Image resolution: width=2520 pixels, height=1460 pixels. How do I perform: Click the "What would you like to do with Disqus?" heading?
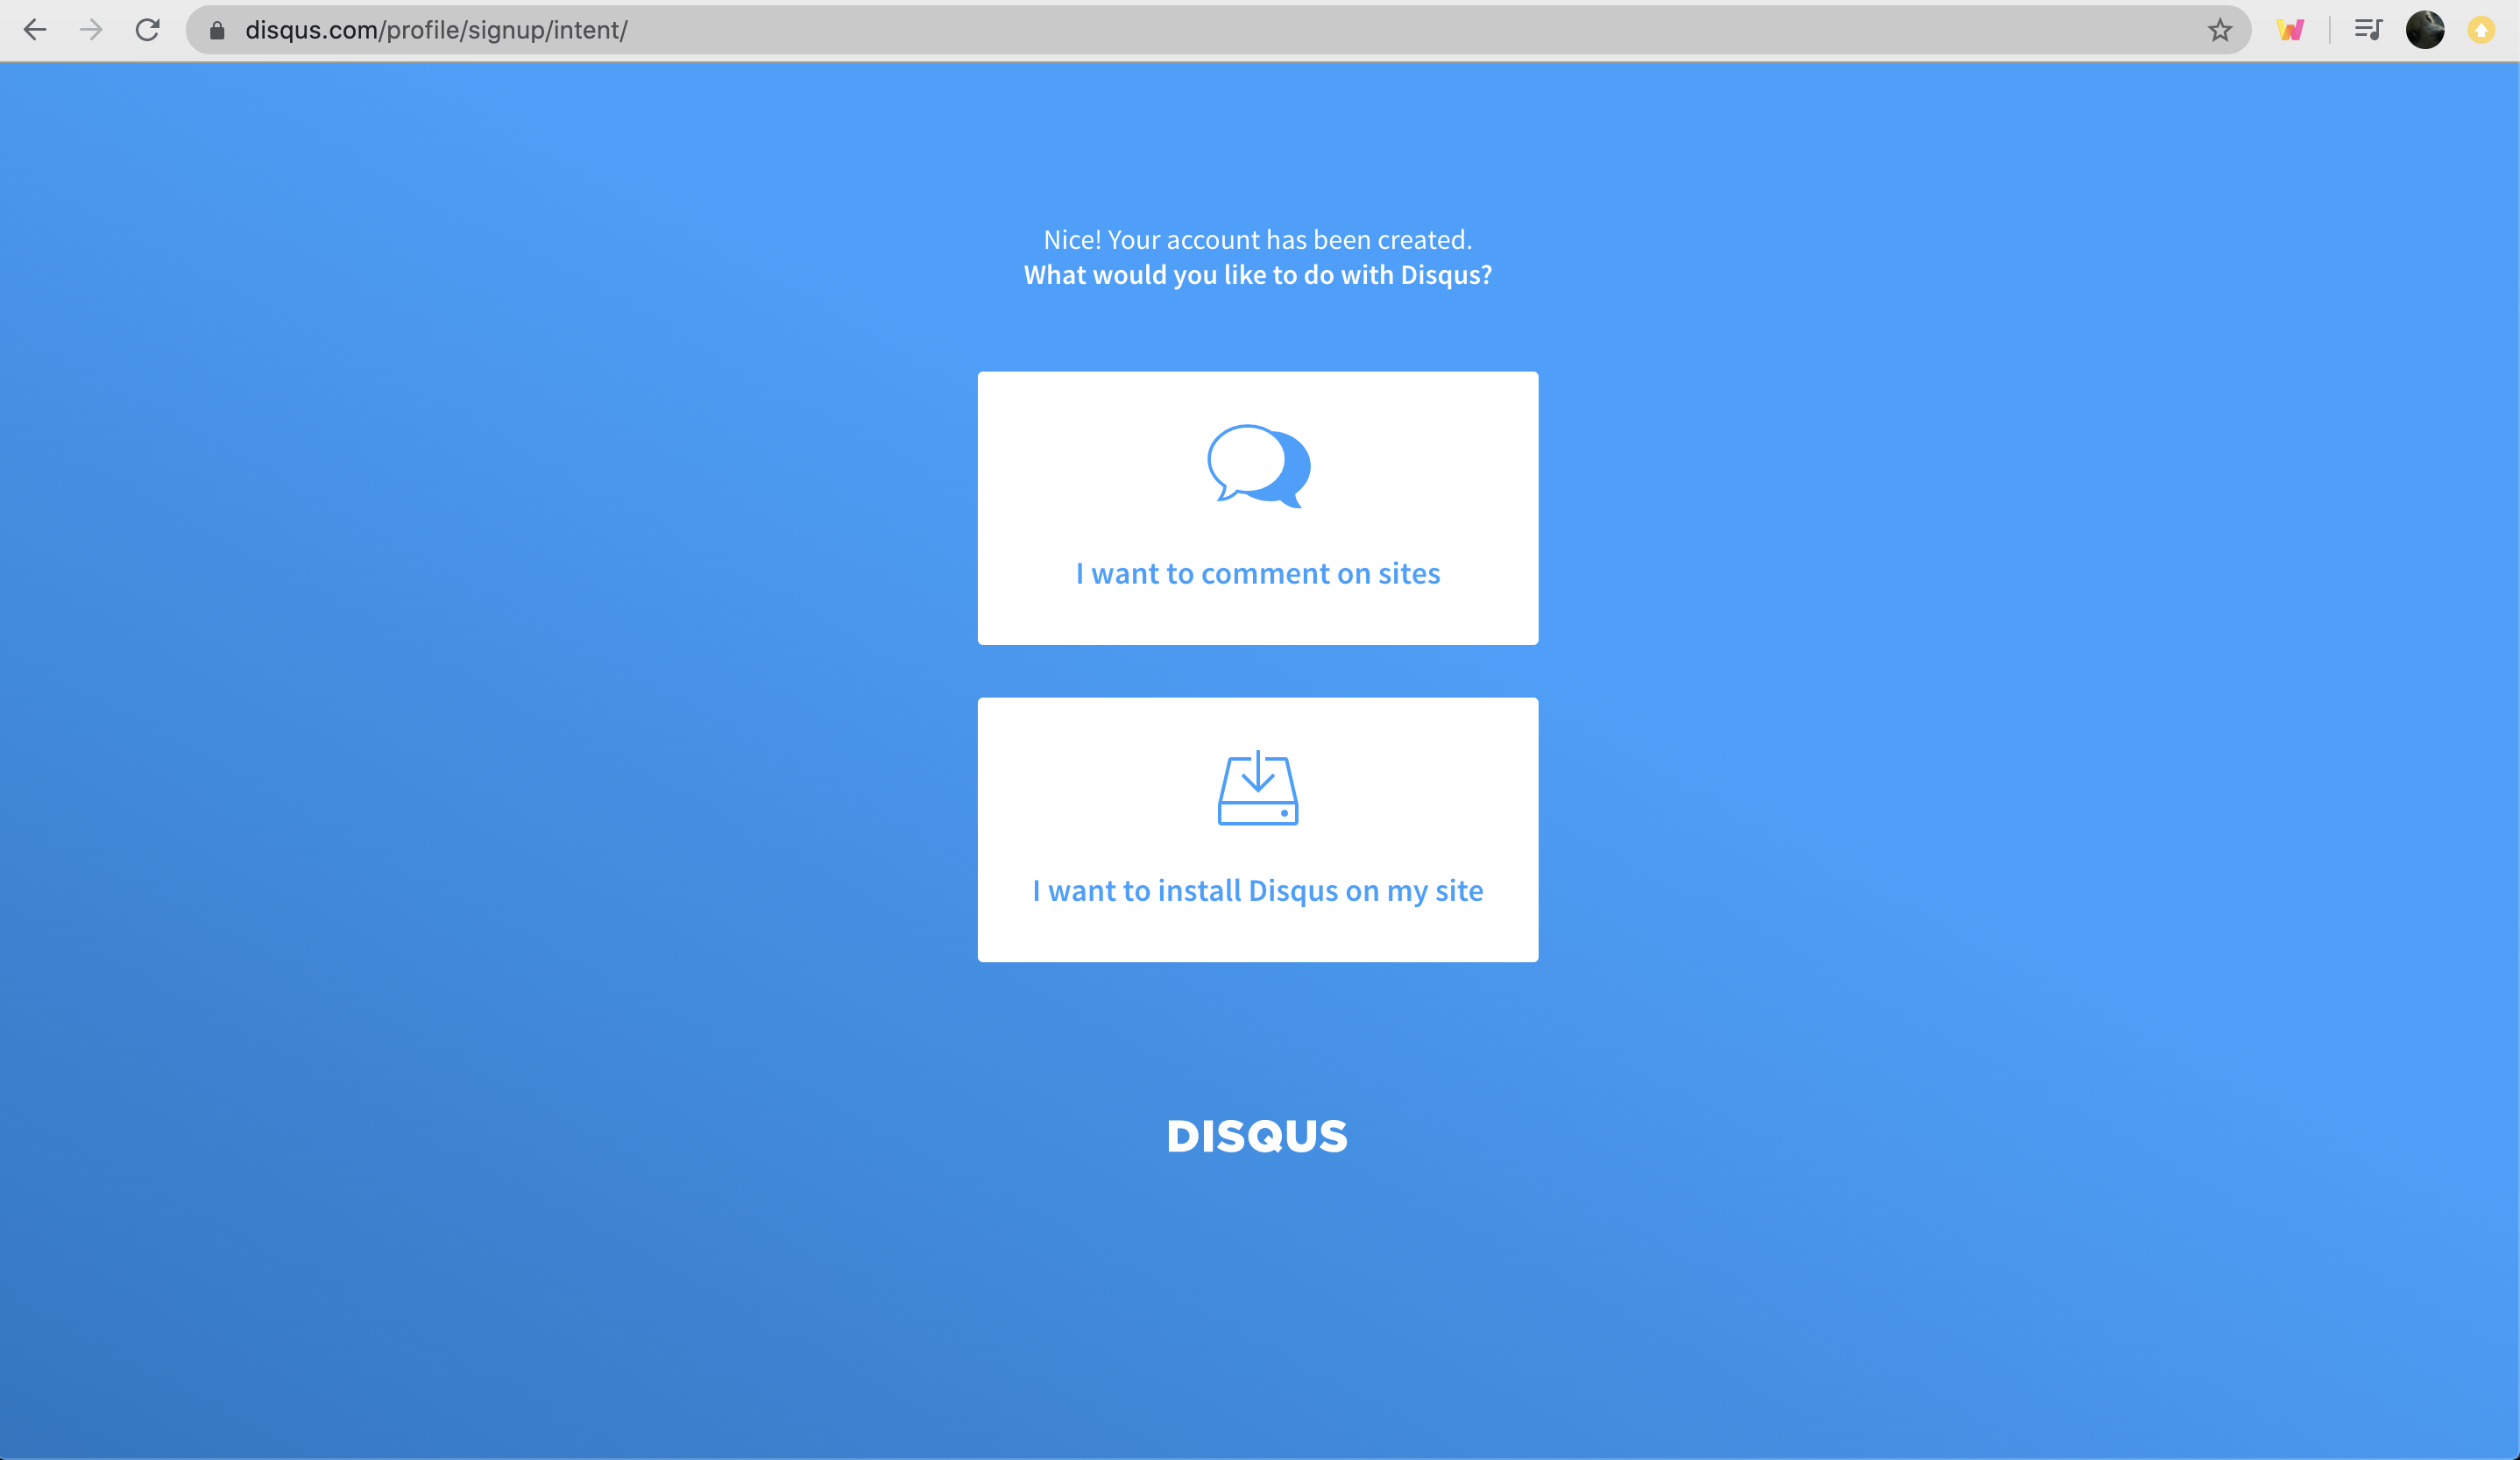pyautogui.click(x=1258, y=275)
